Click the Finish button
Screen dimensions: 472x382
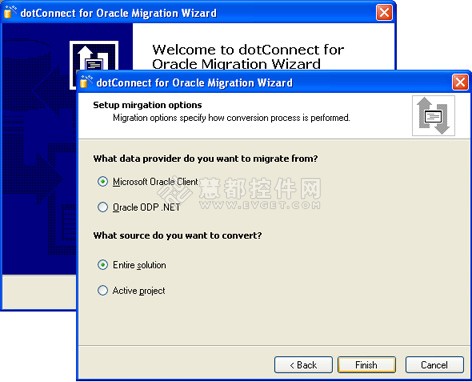tap(367, 365)
